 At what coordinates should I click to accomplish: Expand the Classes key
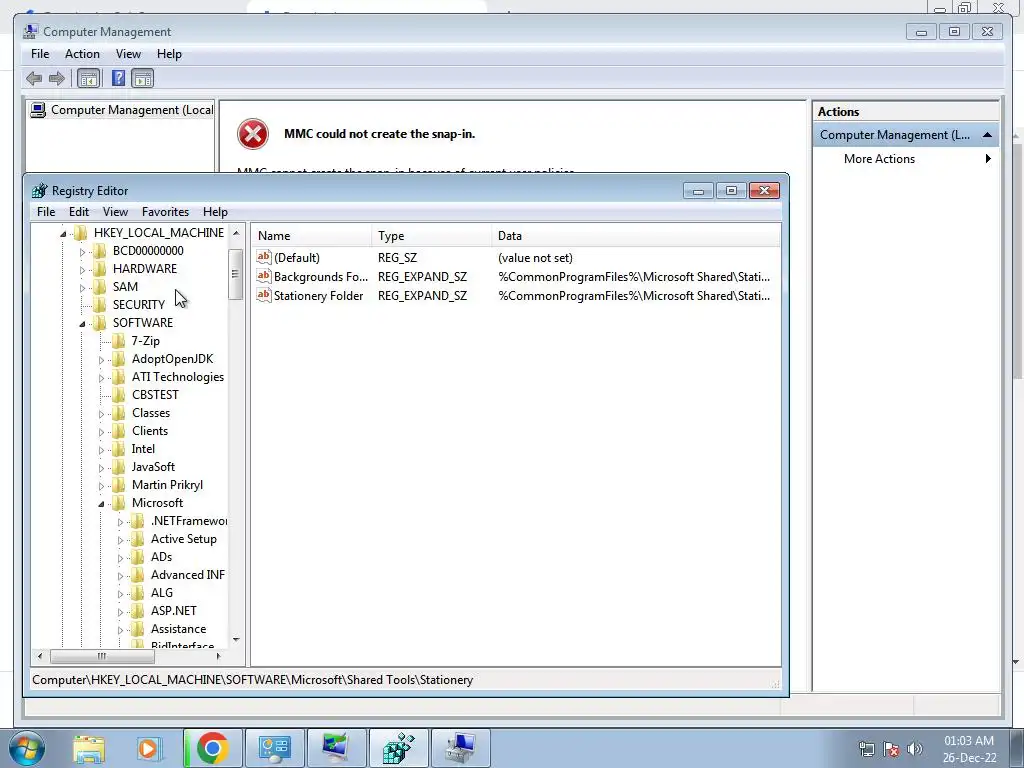coord(101,413)
